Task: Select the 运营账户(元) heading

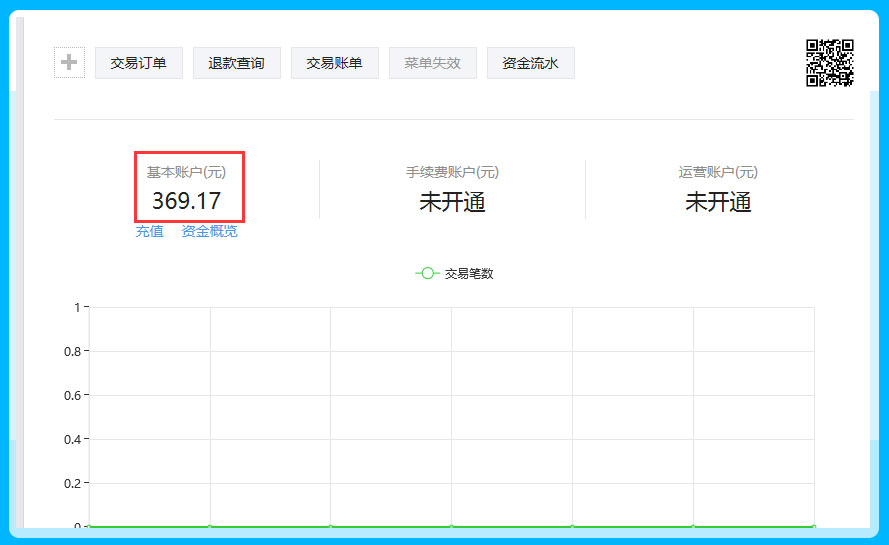Action: [x=718, y=172]
